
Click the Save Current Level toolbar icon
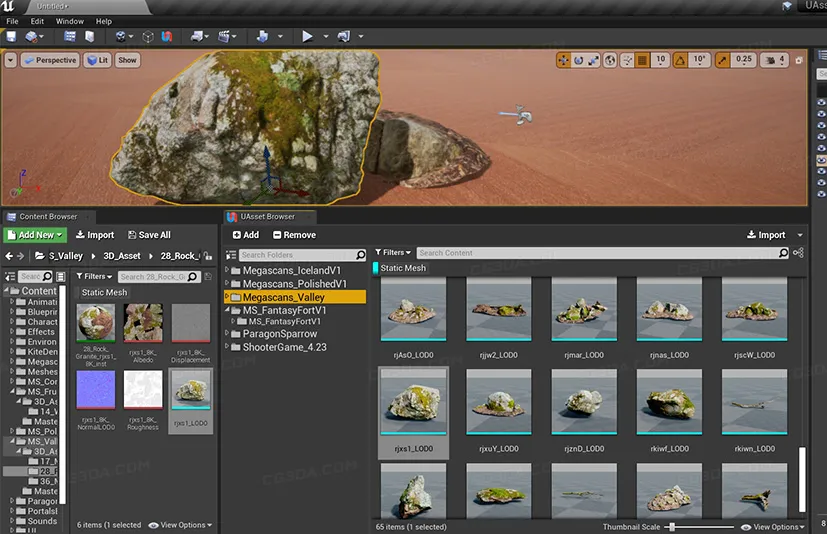click(11, 36)
